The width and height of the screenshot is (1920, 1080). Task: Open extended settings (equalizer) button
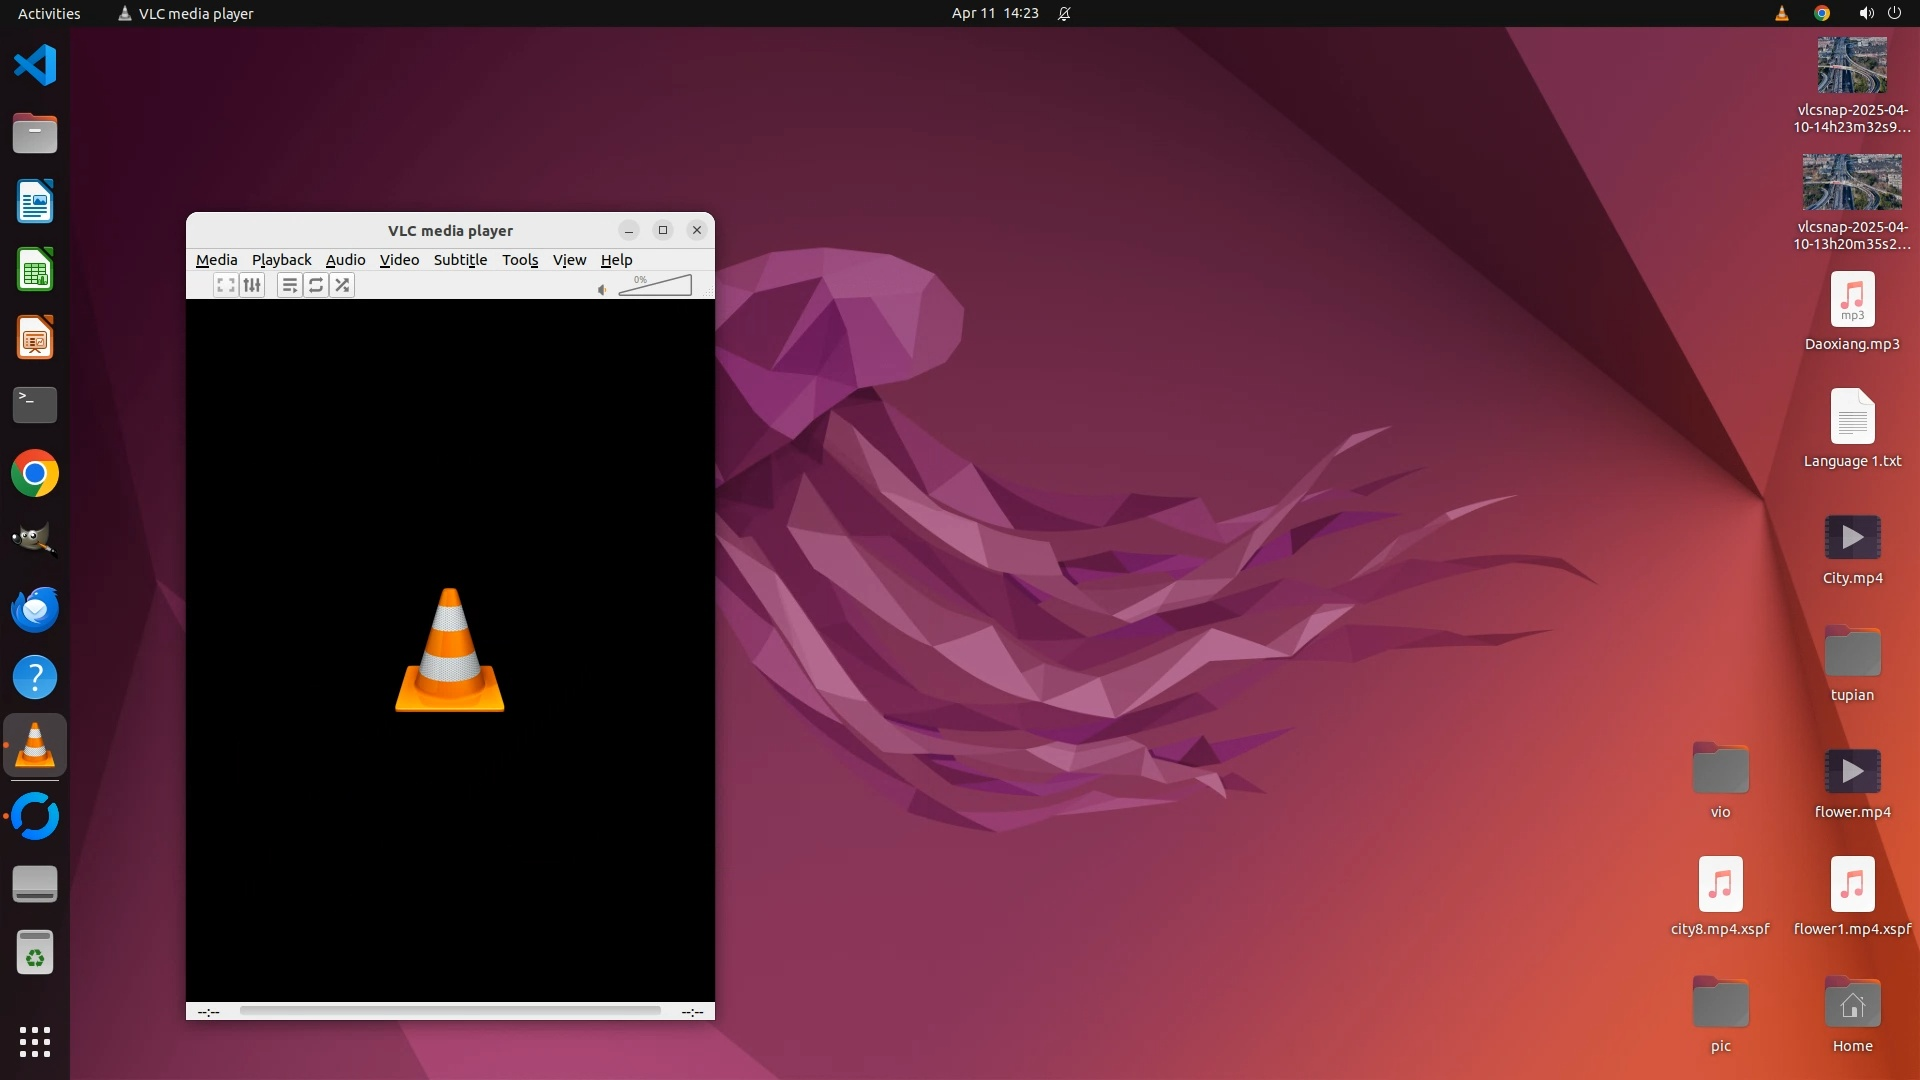[252, 285]
